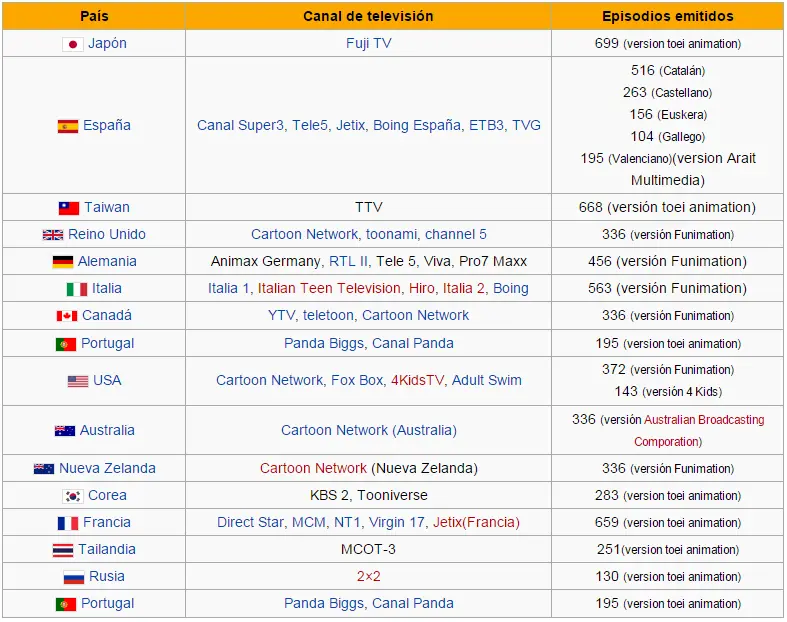Screen dimensions: 787x622
Task: Click the Germany flag next to Alemania
Action: click(63, 262)
